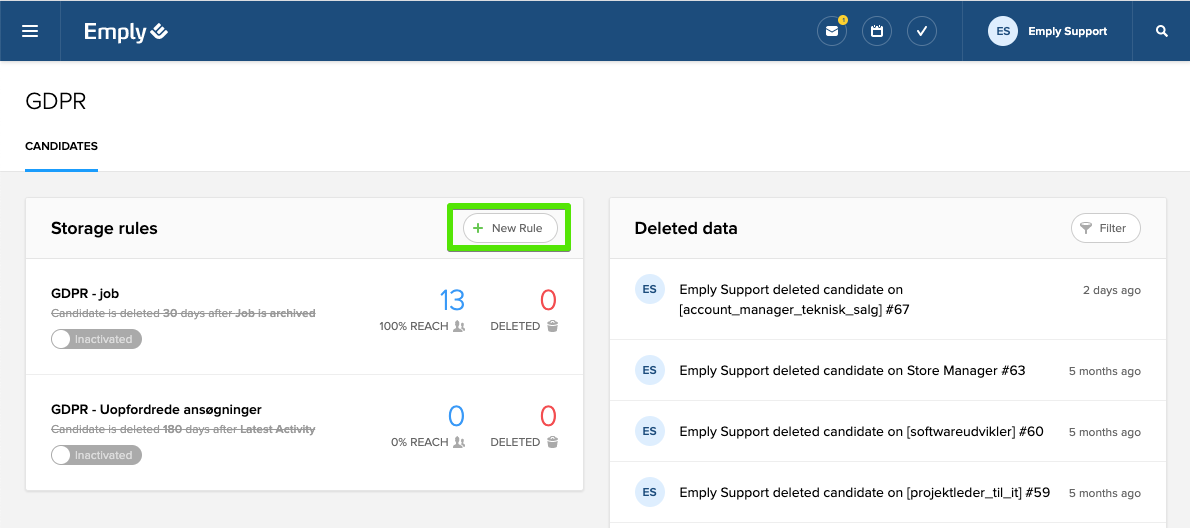The width and height of the screenshot is (1190, 528).
Task: Select deleted candidate Store Manager #63 entry
Action: point(852,371)
